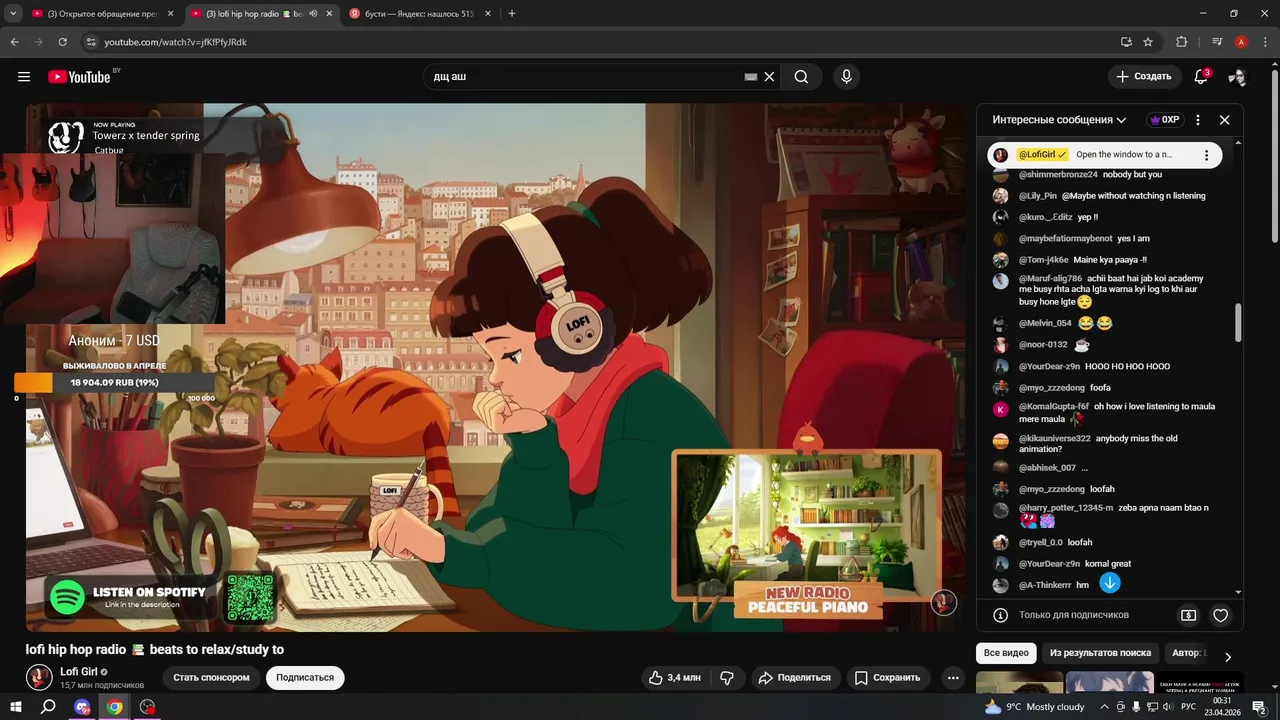Expand the Интересные сообщения chat mode dropdown
This screenshot has width=1280, height=720.
click(1059, 120)
